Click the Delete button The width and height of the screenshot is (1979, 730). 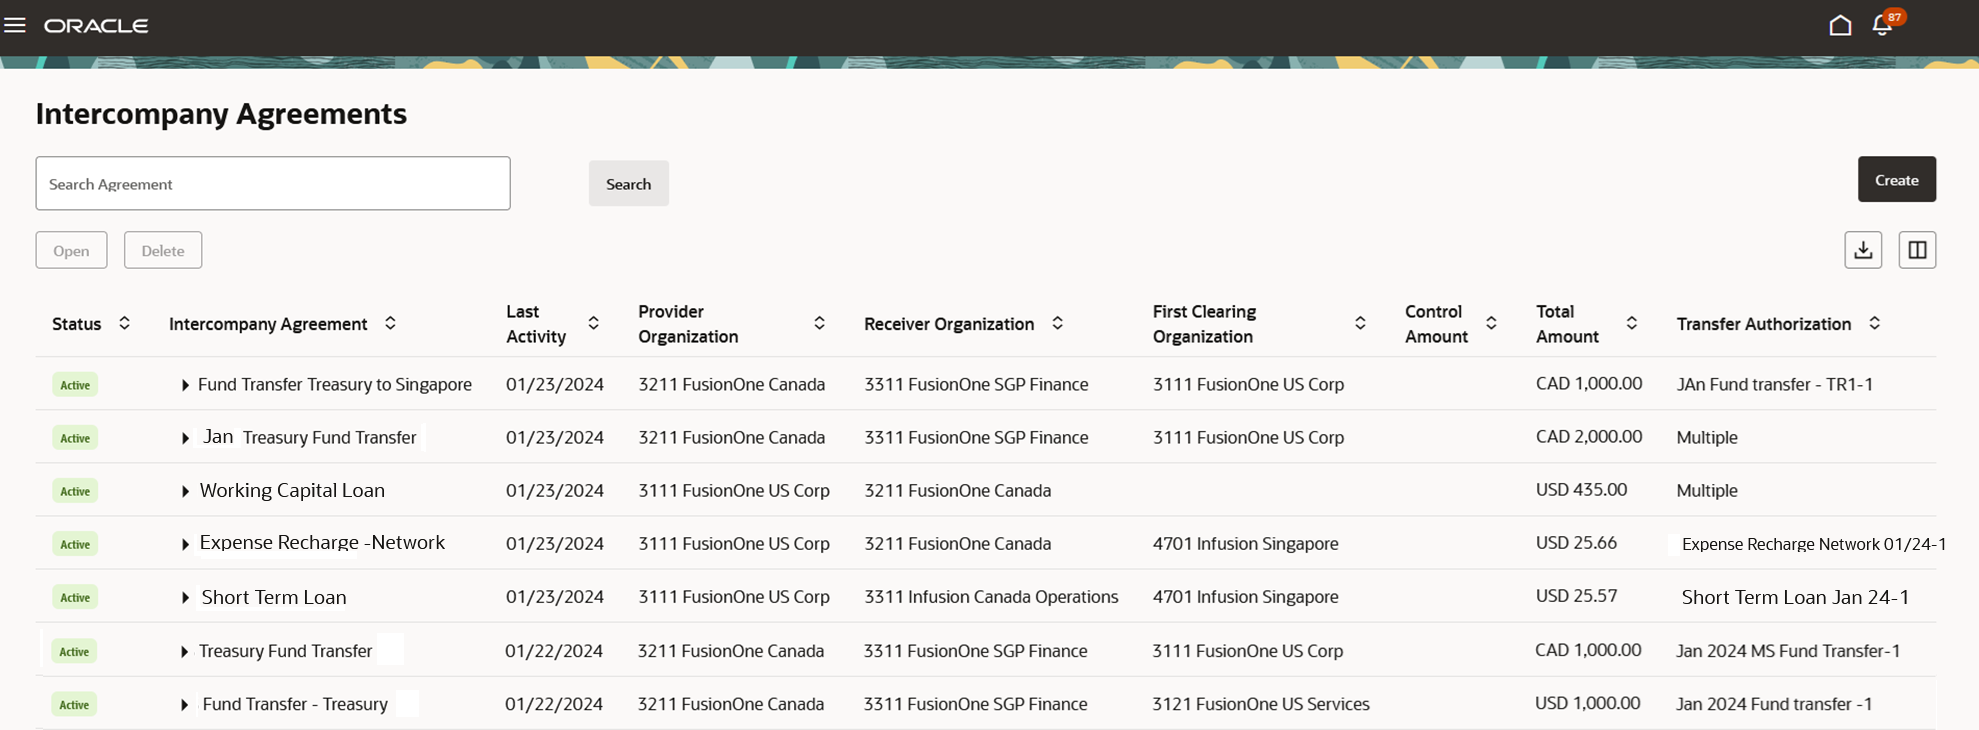(x=163, y=250)
